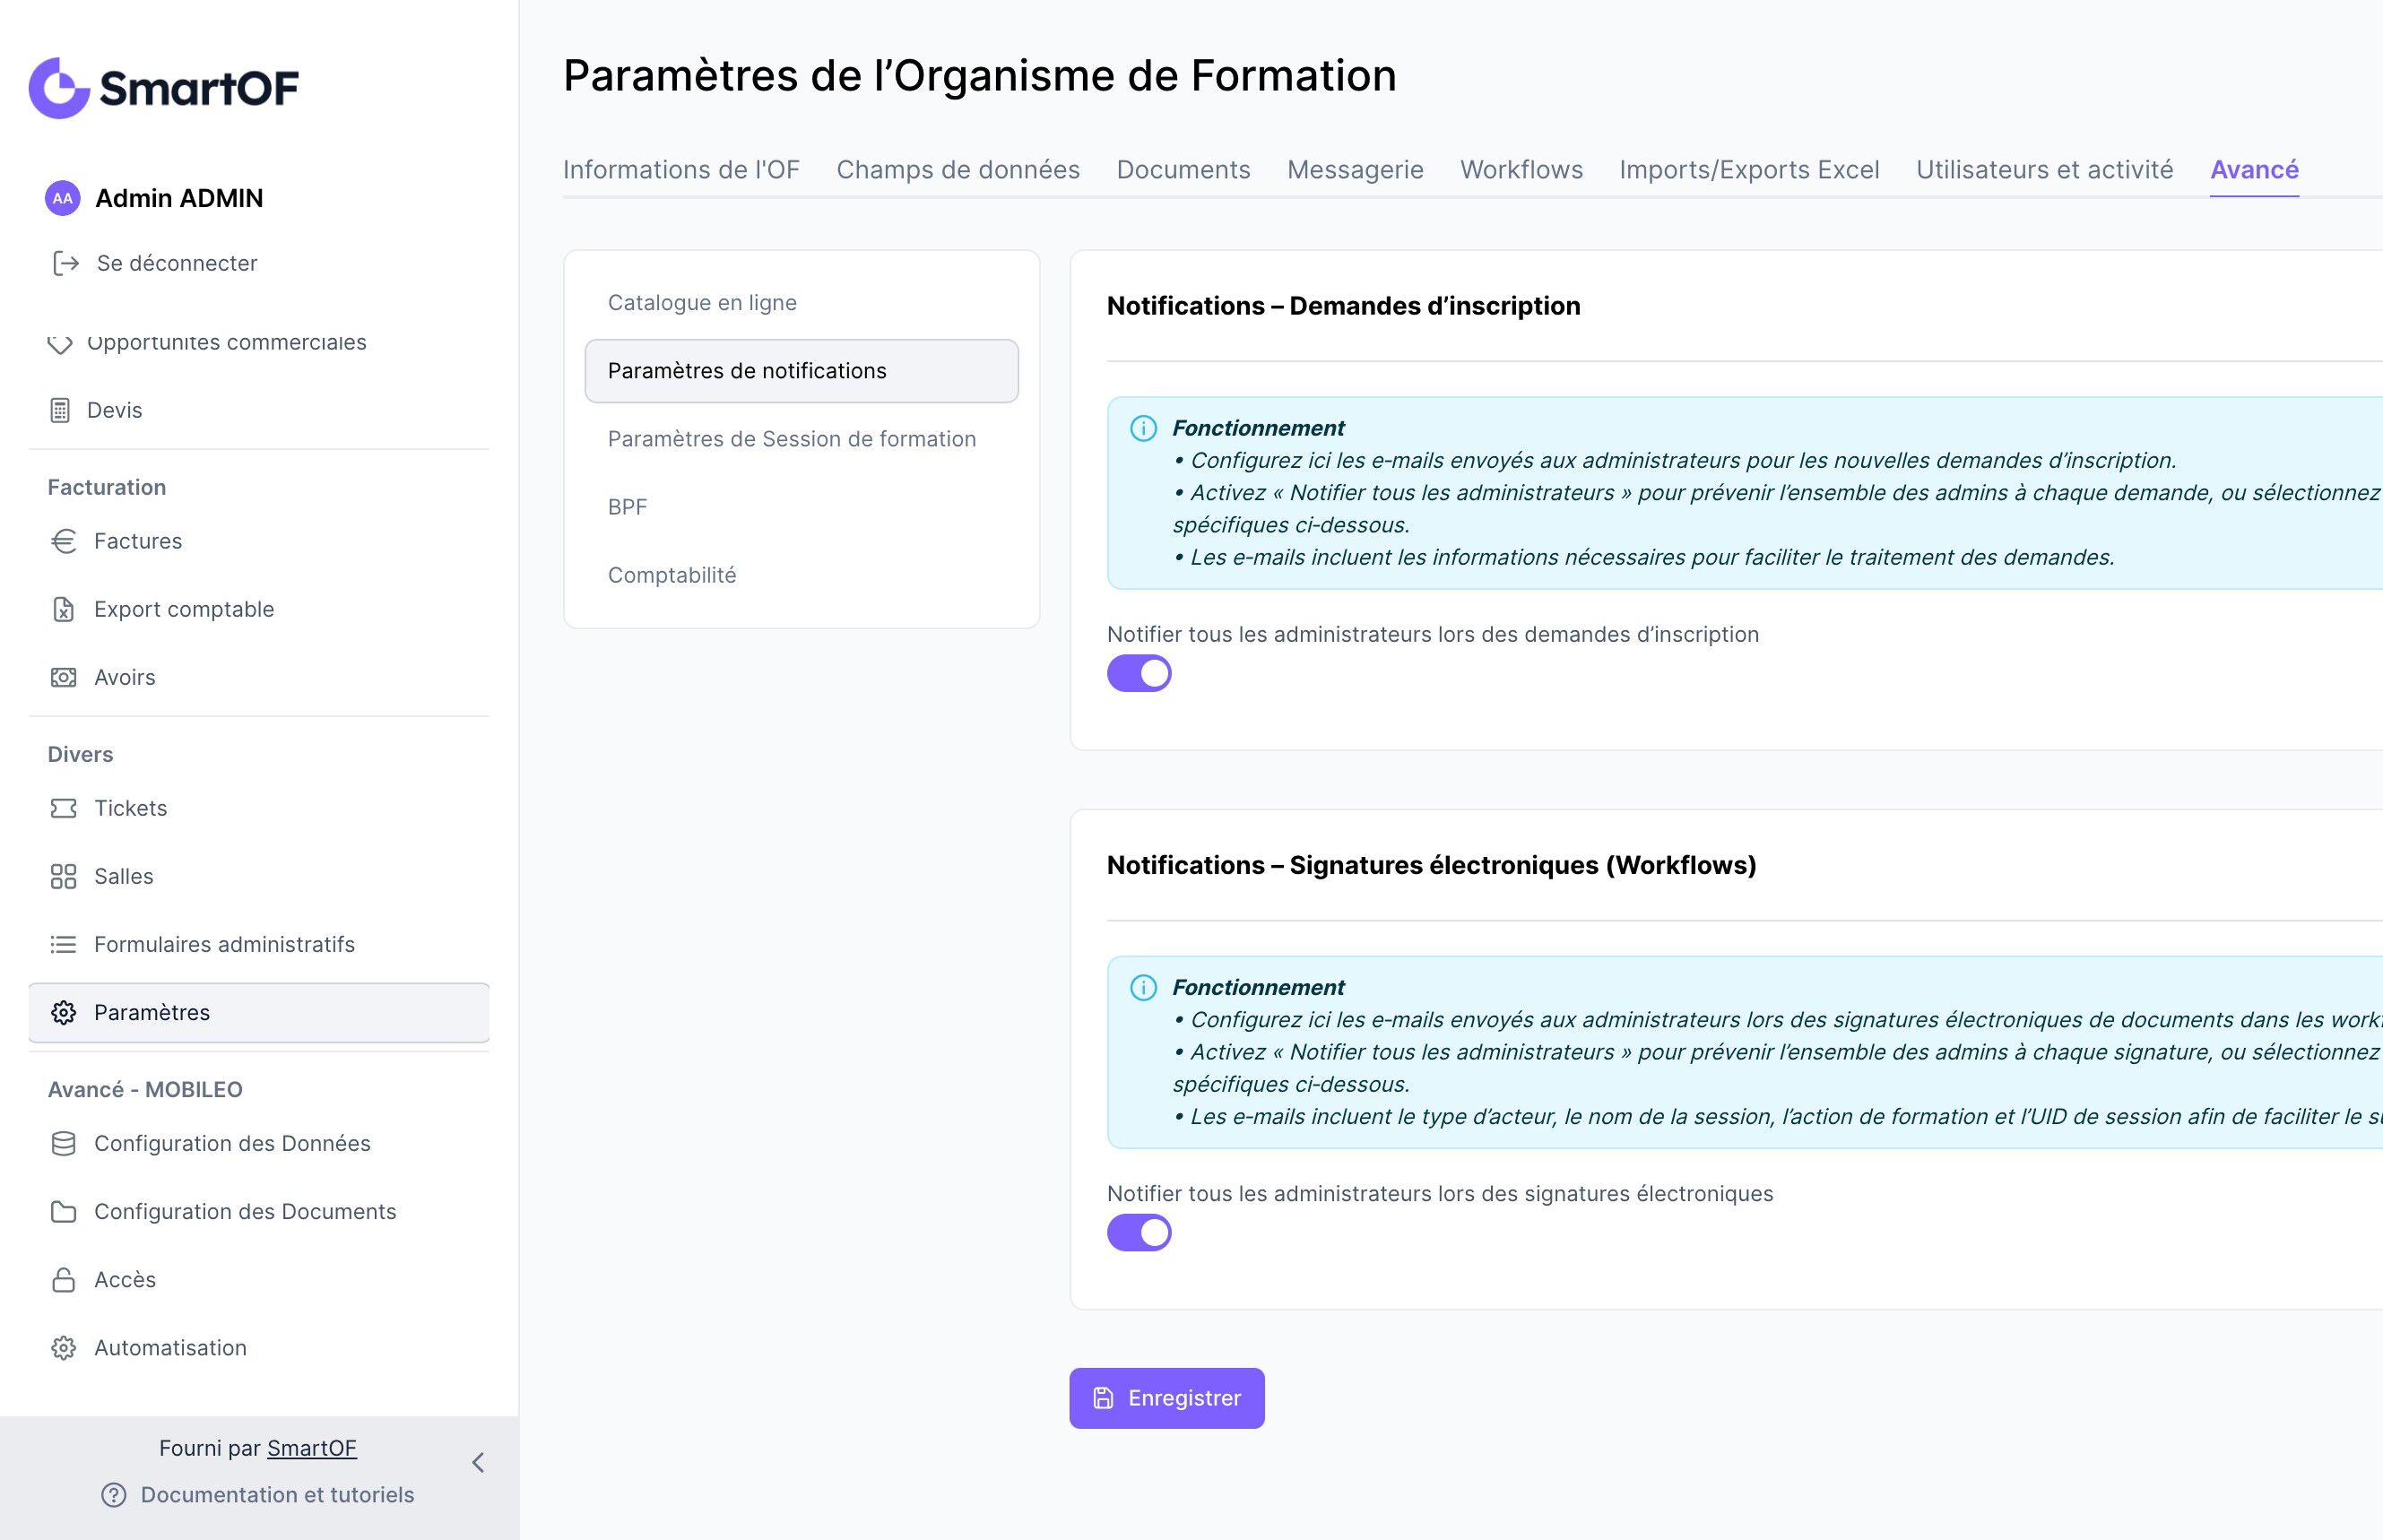Click the Se déconnecter logout icon
This screenshot has width=2383, height=1540.
coord(65,263)
